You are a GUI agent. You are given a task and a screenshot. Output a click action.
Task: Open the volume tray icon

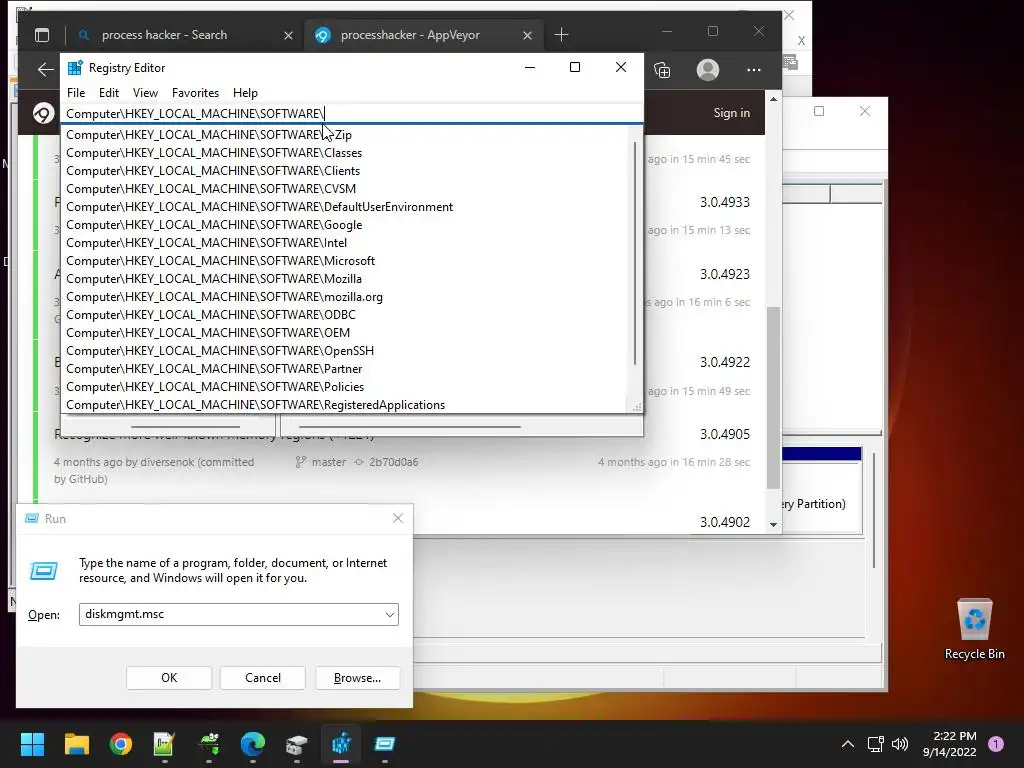[900, 744]
